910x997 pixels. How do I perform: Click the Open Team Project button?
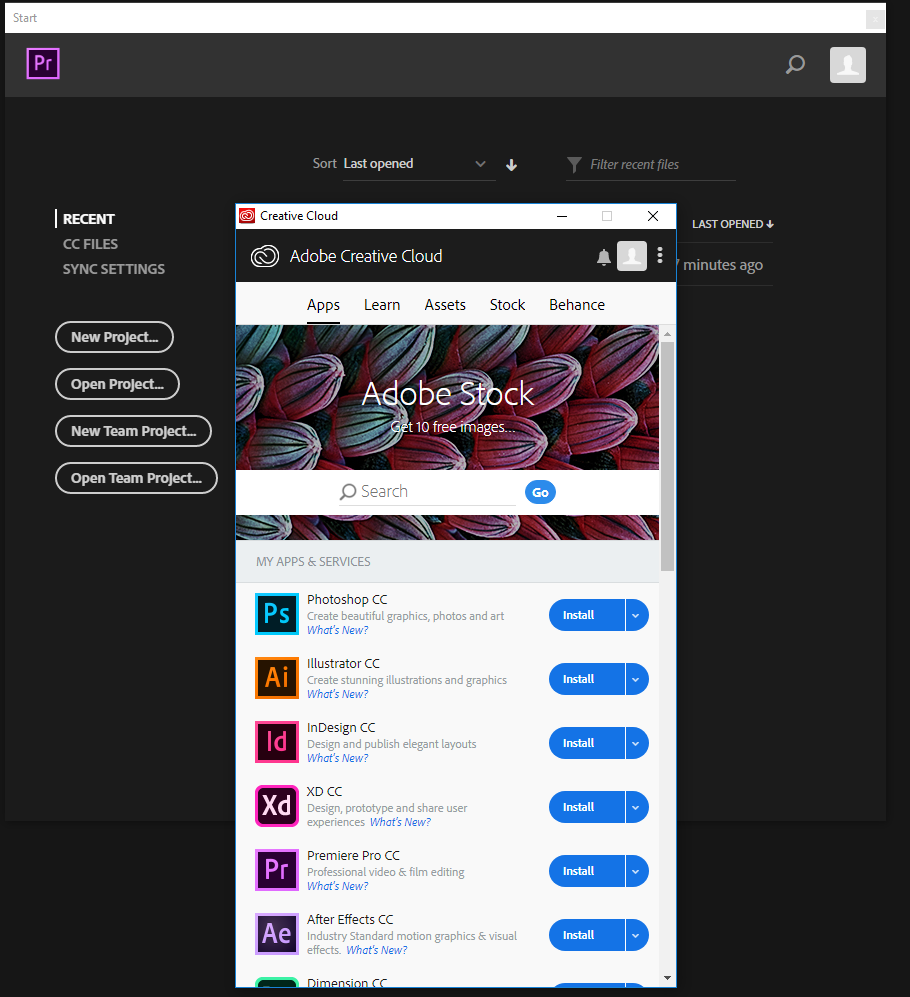(137, 478)
